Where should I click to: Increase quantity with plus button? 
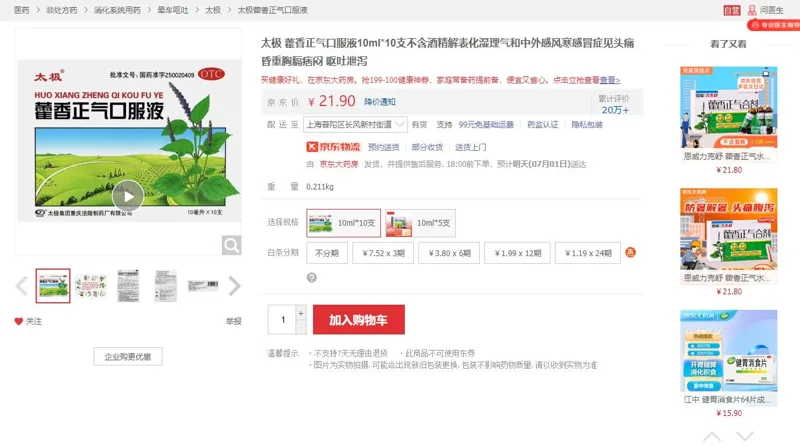(301, 313)
